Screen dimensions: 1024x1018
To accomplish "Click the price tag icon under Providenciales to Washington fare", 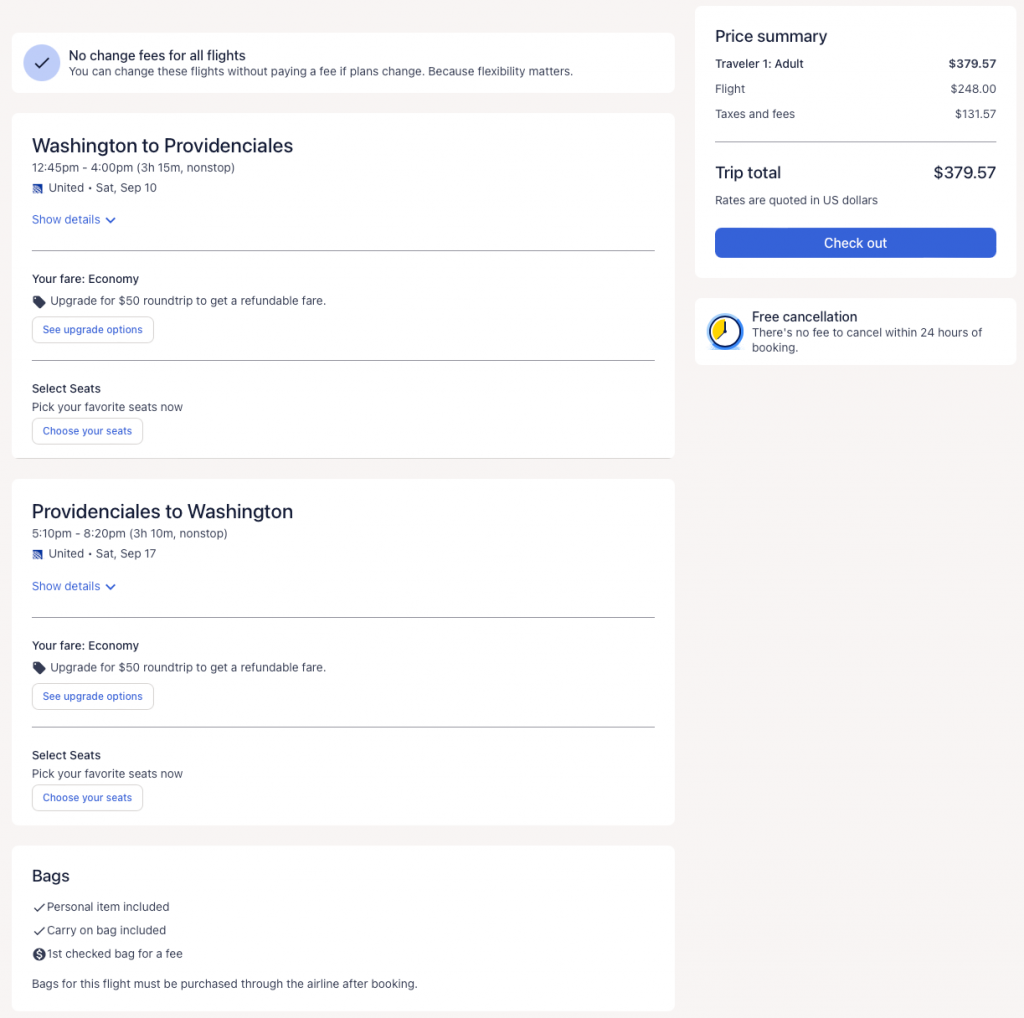I will point(39,668).
